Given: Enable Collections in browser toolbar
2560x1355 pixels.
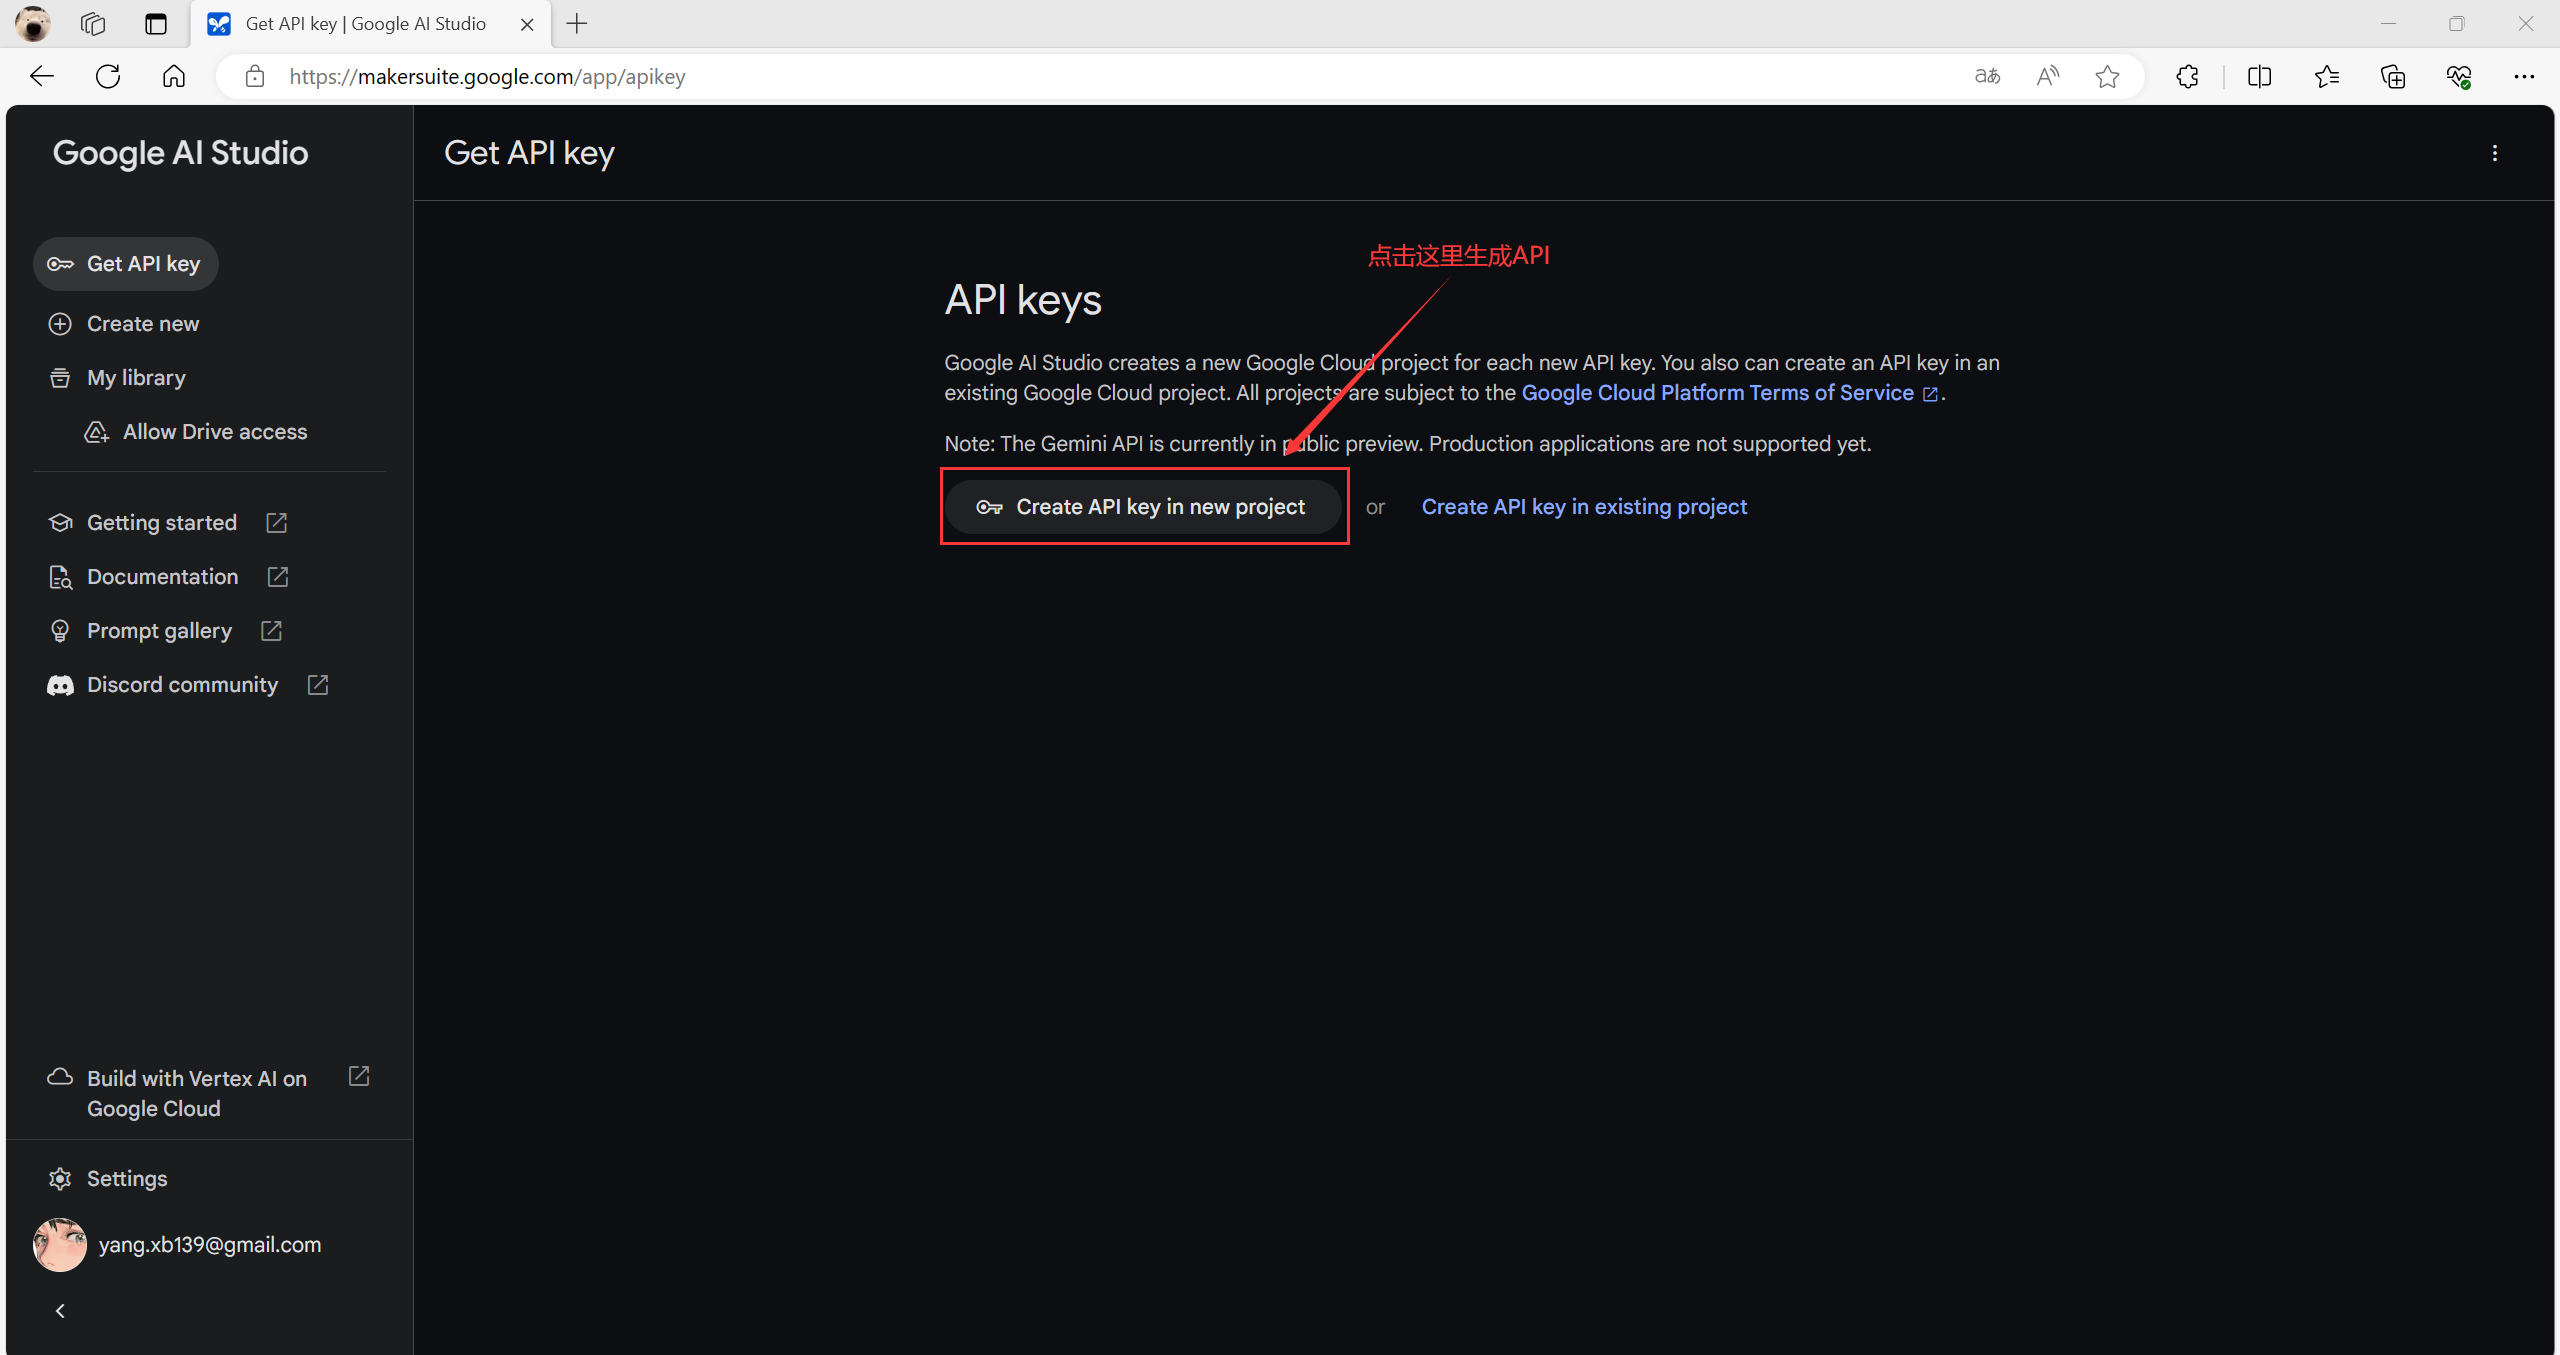Looking at the screenshot, I should [x=2392, y=76].
